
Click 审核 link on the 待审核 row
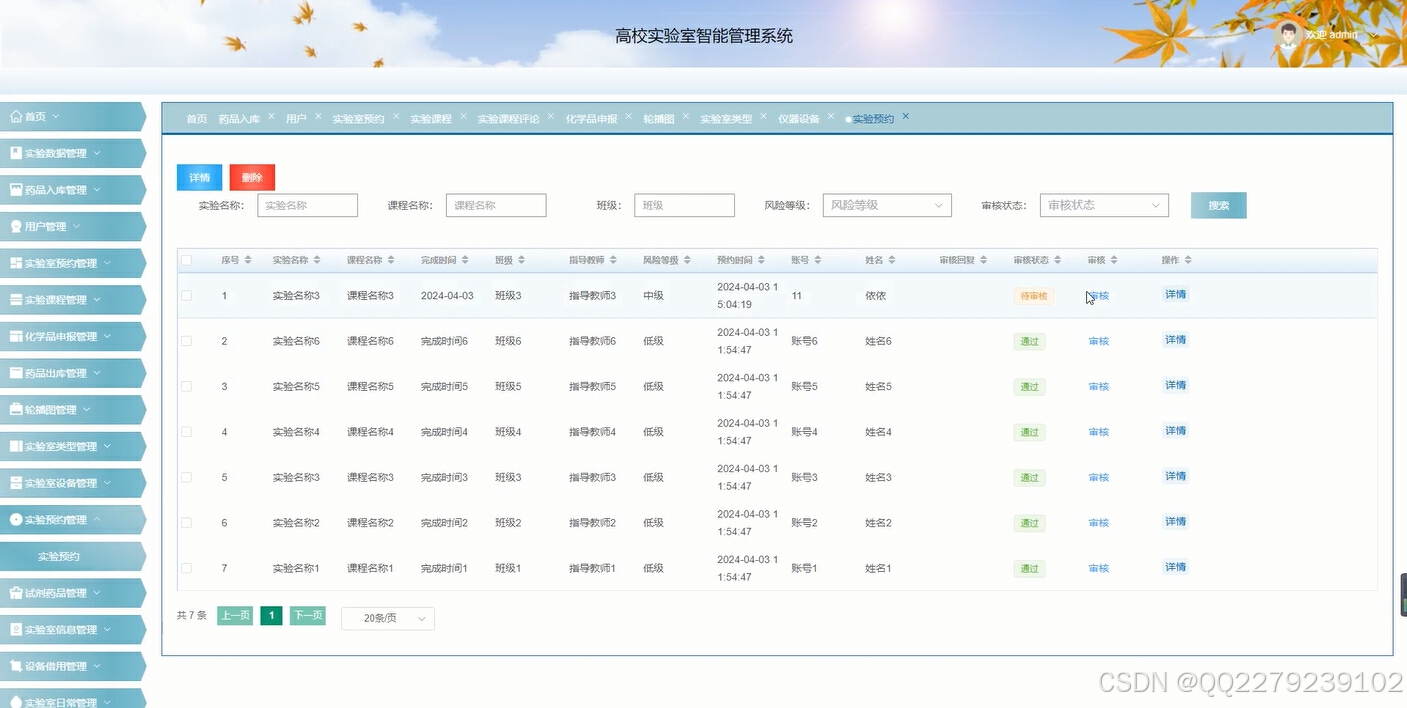click(x=1097, y=295)
